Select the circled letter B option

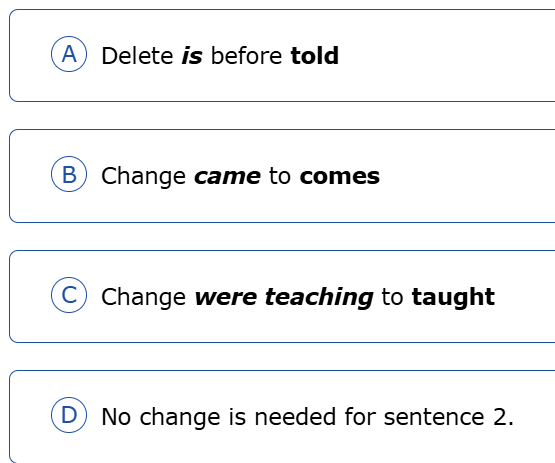69,174
